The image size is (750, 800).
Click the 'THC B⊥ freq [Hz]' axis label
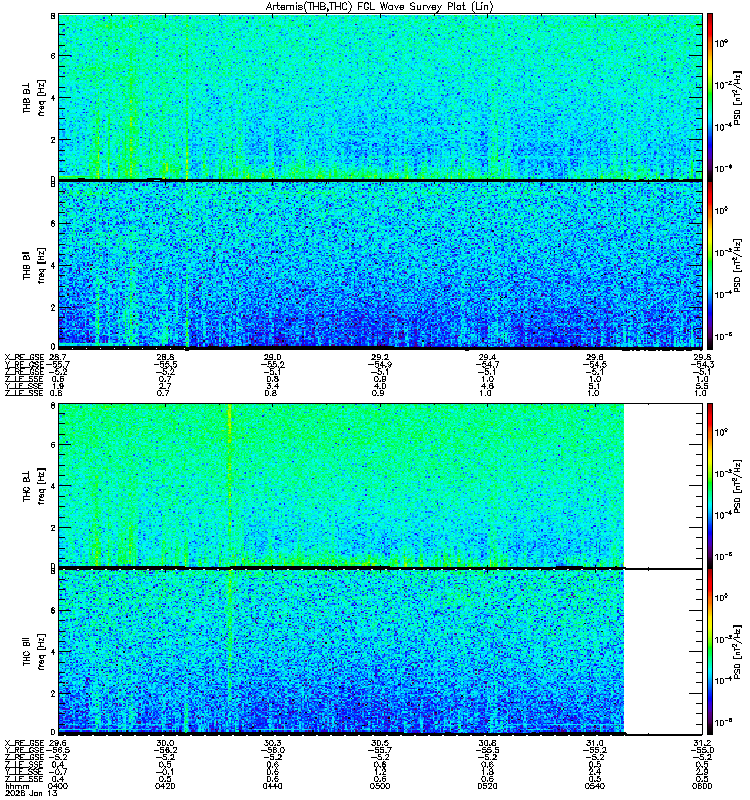click(34, 485)
